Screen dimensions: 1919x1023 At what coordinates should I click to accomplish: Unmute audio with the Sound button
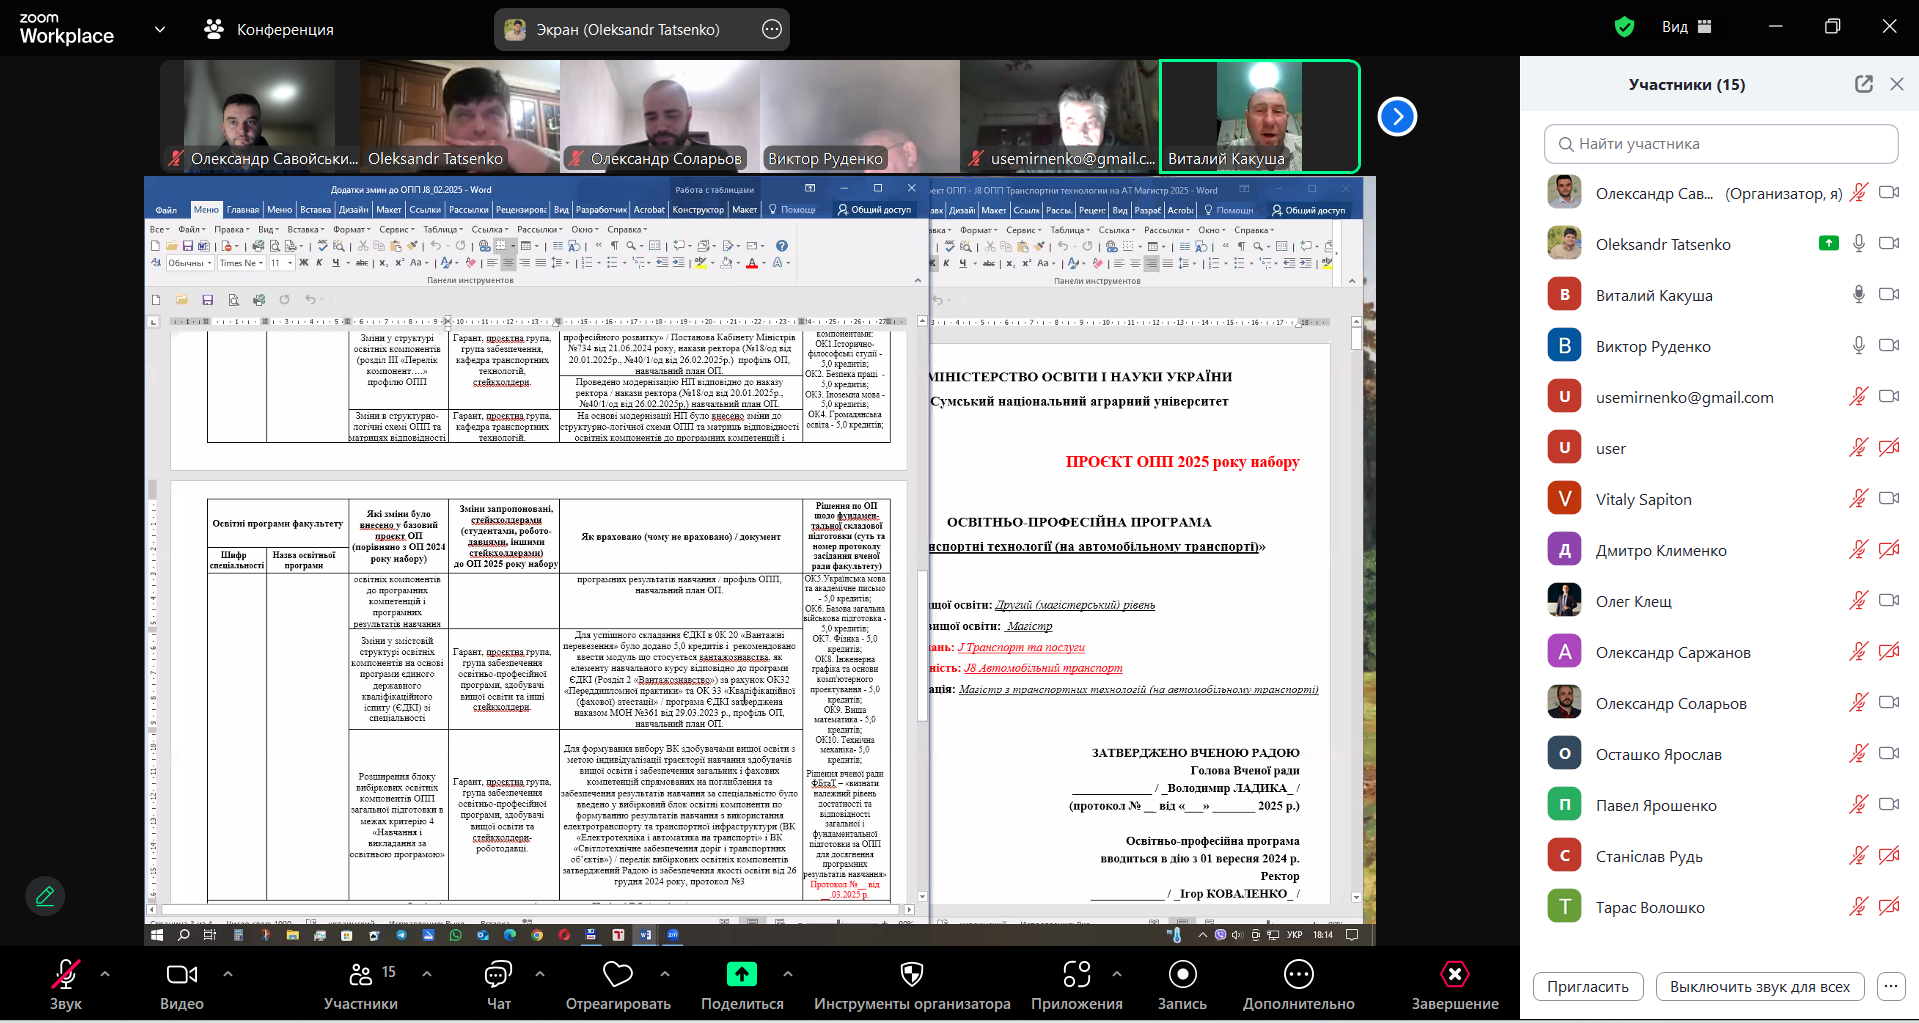(x=66, y=975)
